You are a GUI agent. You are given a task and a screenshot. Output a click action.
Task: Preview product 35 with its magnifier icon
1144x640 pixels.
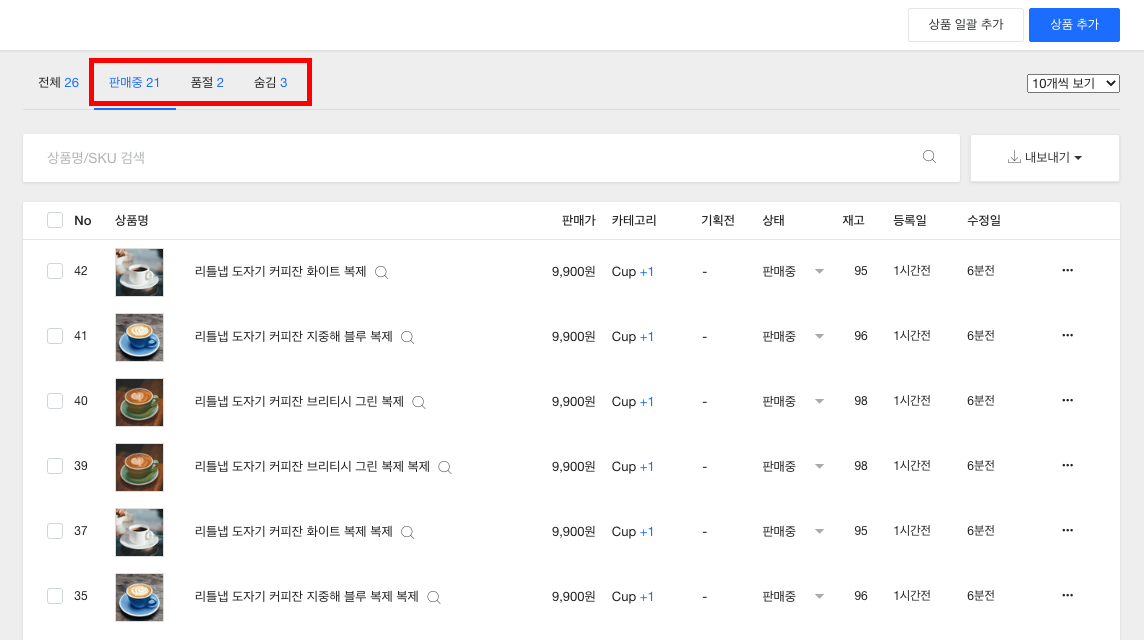pos(433,597)
